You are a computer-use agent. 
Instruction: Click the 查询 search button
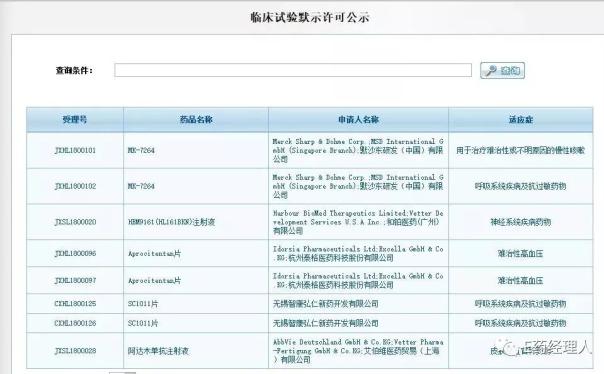502,70
